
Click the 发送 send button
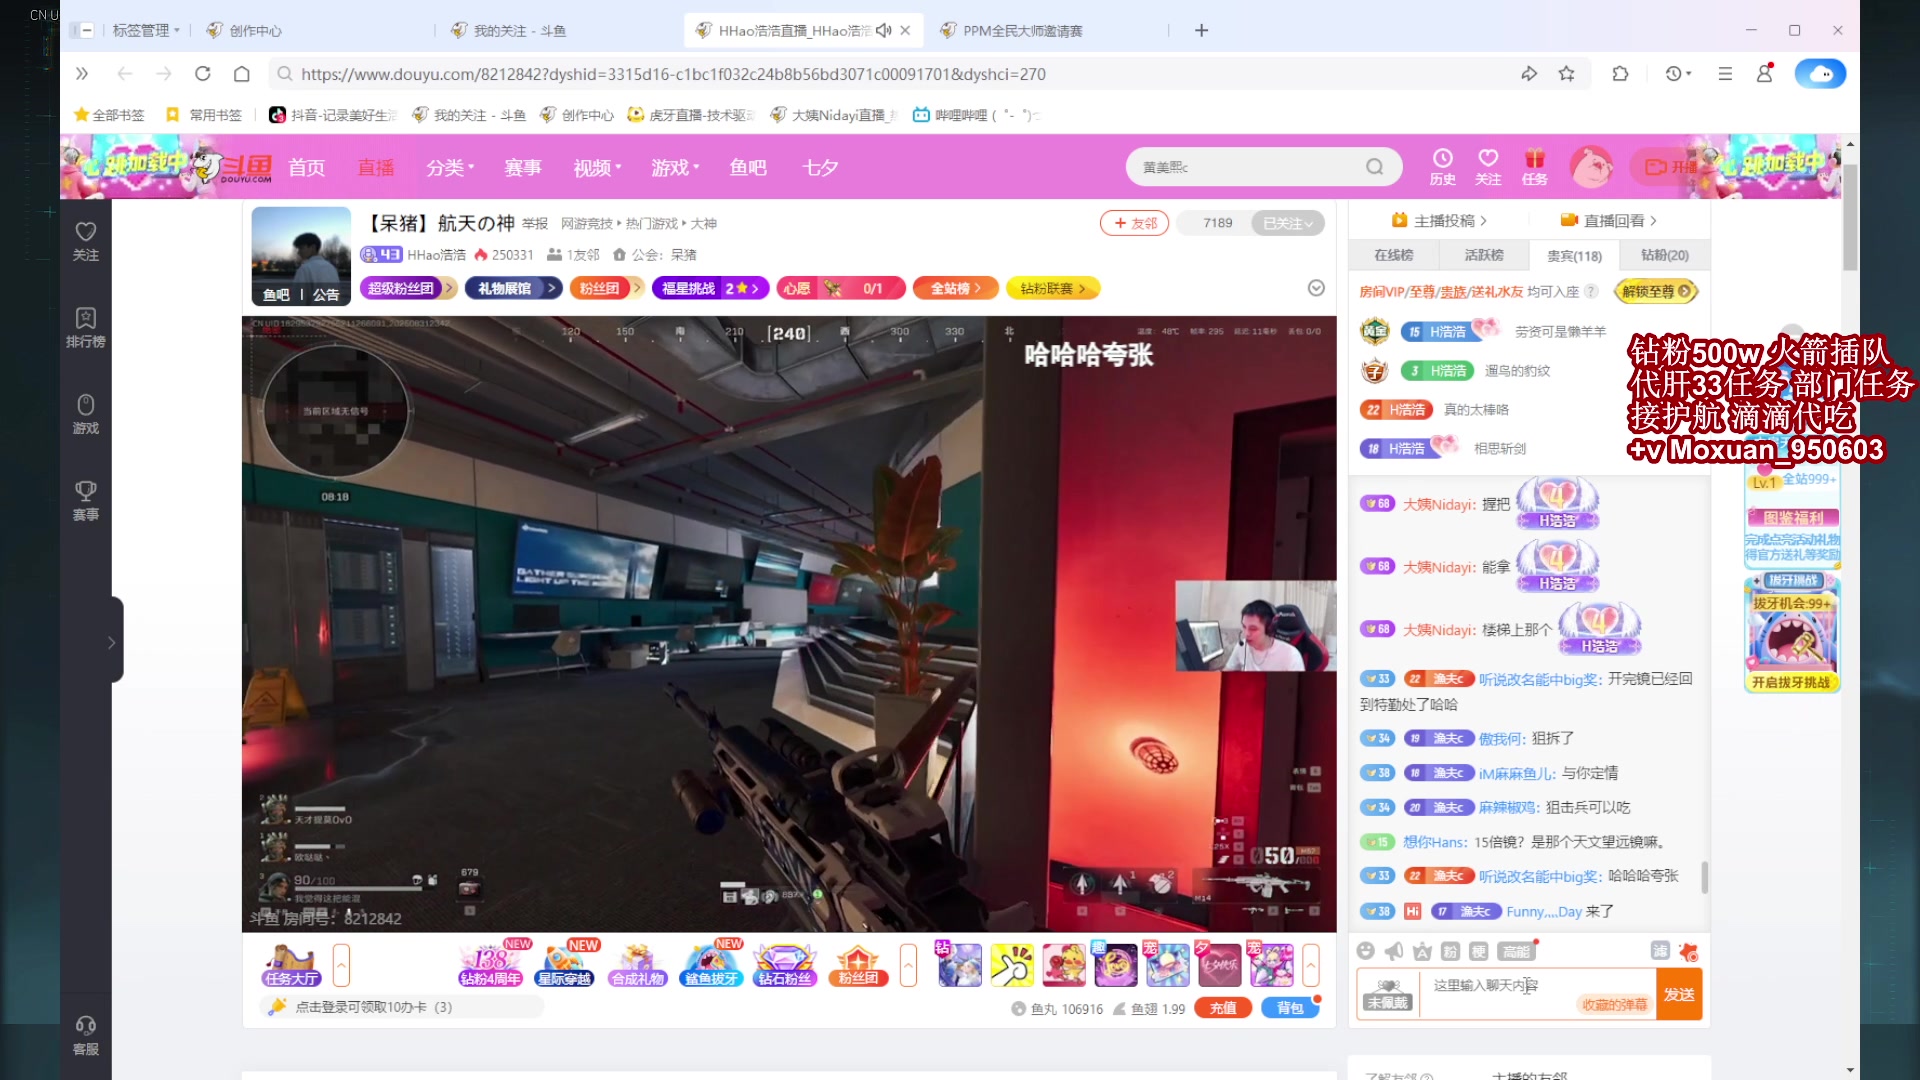pos(1679,994)
